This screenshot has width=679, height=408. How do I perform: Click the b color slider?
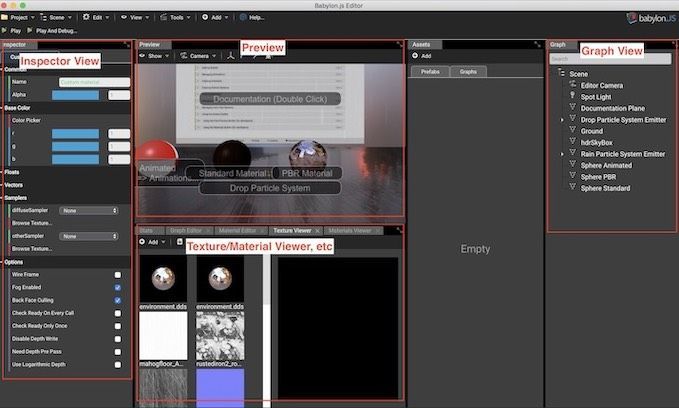click(x=75, y=159)
